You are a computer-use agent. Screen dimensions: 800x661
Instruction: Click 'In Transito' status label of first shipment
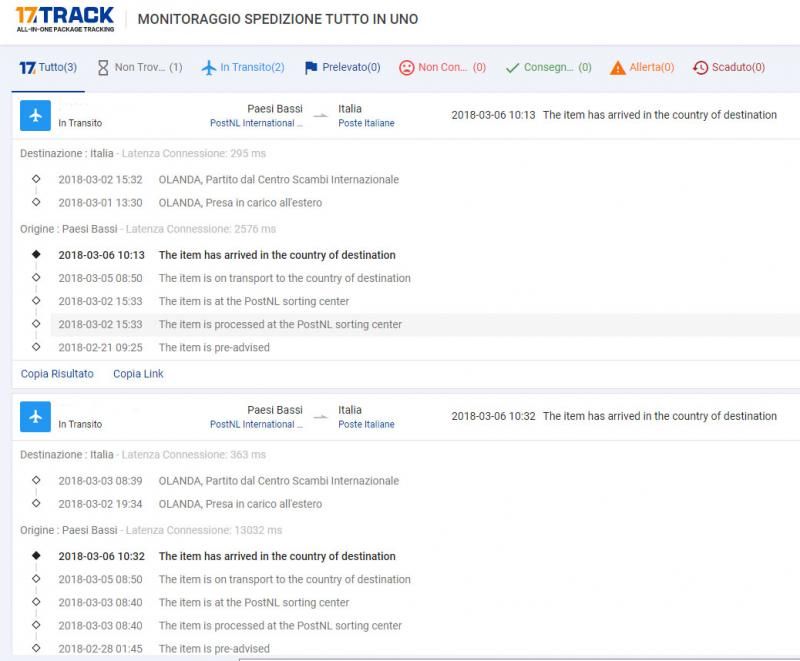80,123
